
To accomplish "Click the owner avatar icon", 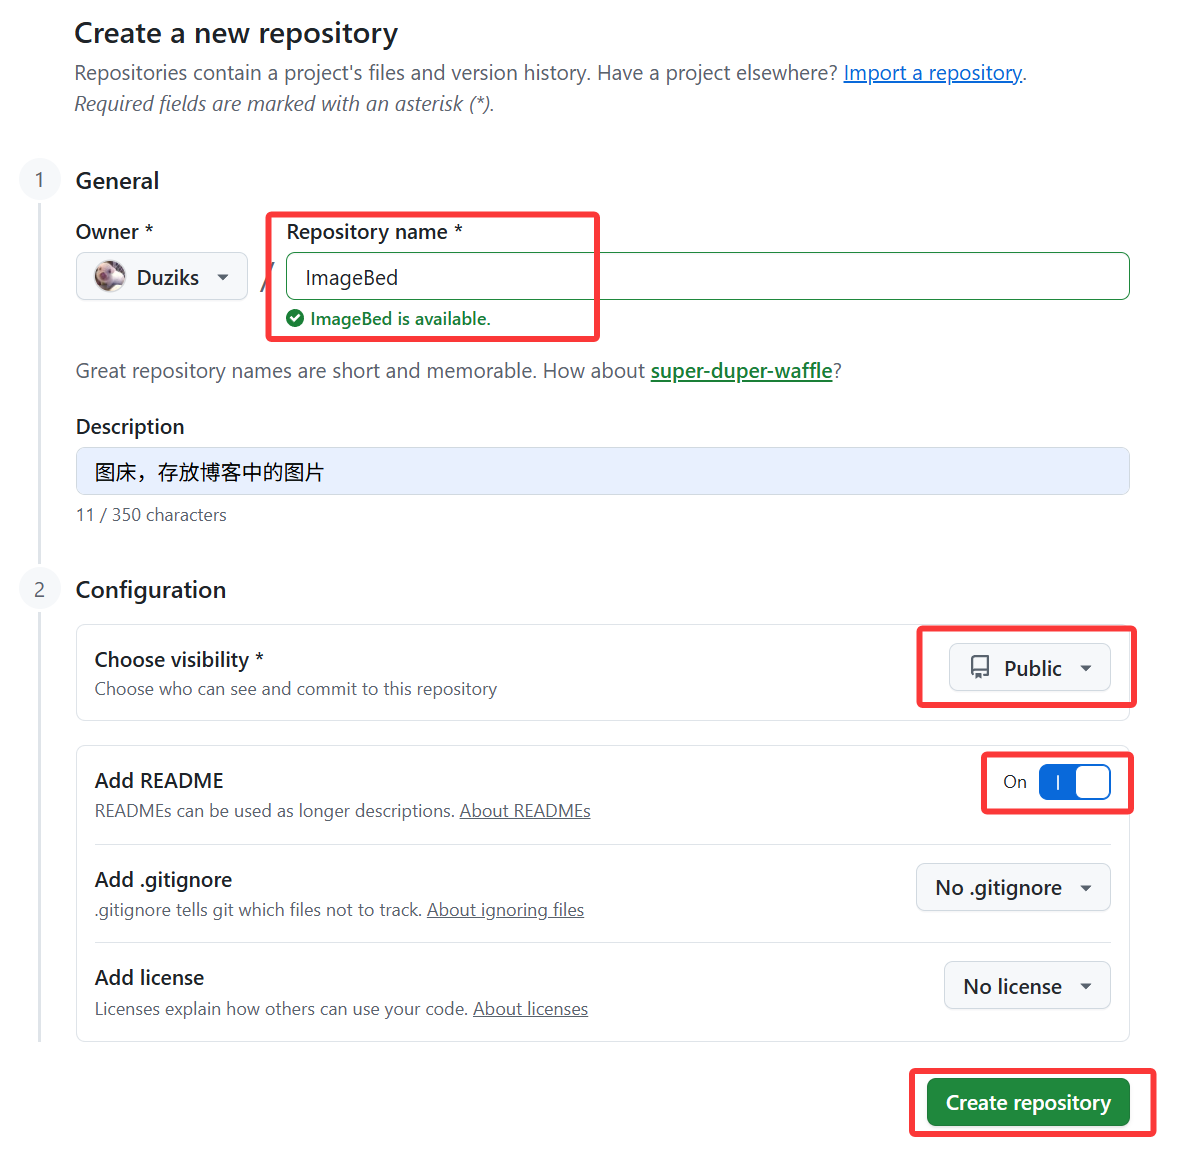I will click(110, 276).
